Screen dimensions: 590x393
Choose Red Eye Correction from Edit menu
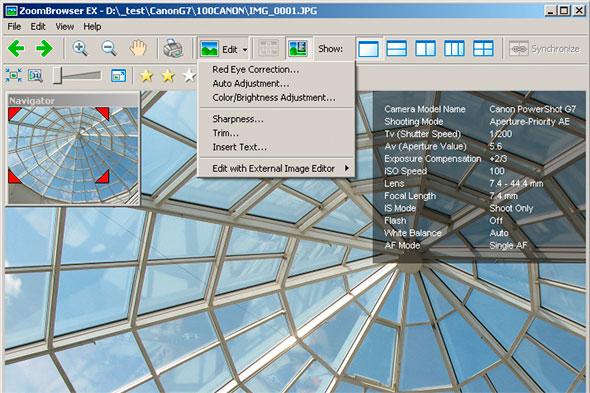click(x=276, y=70)
